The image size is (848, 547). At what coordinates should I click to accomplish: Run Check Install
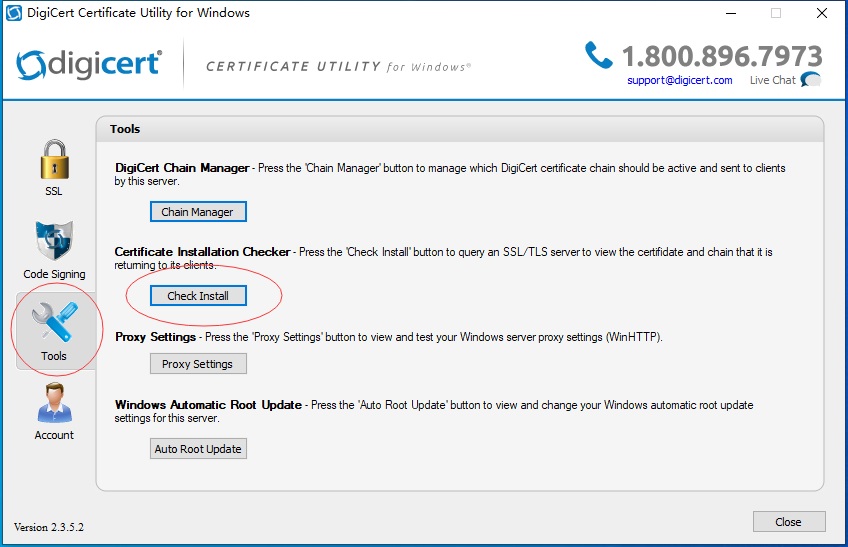click(x=198, y=296)
